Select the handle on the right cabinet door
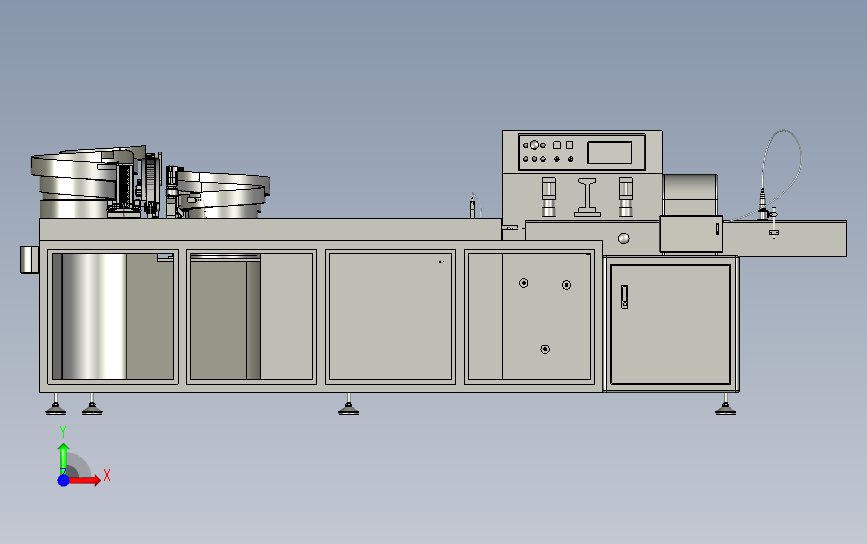 point(624,297)
